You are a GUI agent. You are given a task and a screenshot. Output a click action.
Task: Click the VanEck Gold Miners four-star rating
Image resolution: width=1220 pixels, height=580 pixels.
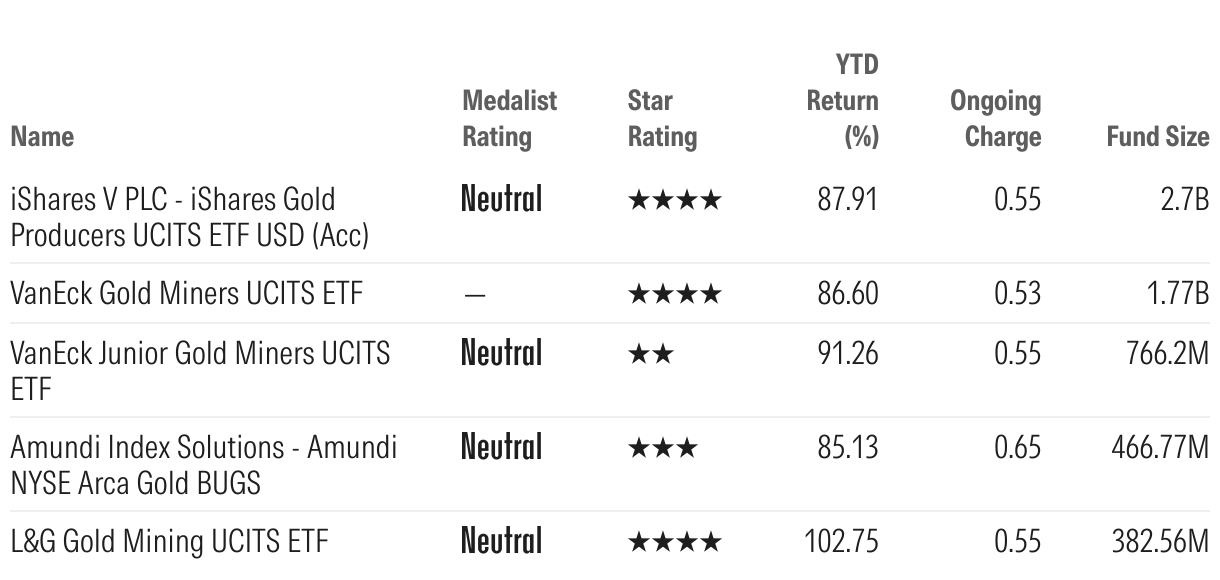pos(673,293)
